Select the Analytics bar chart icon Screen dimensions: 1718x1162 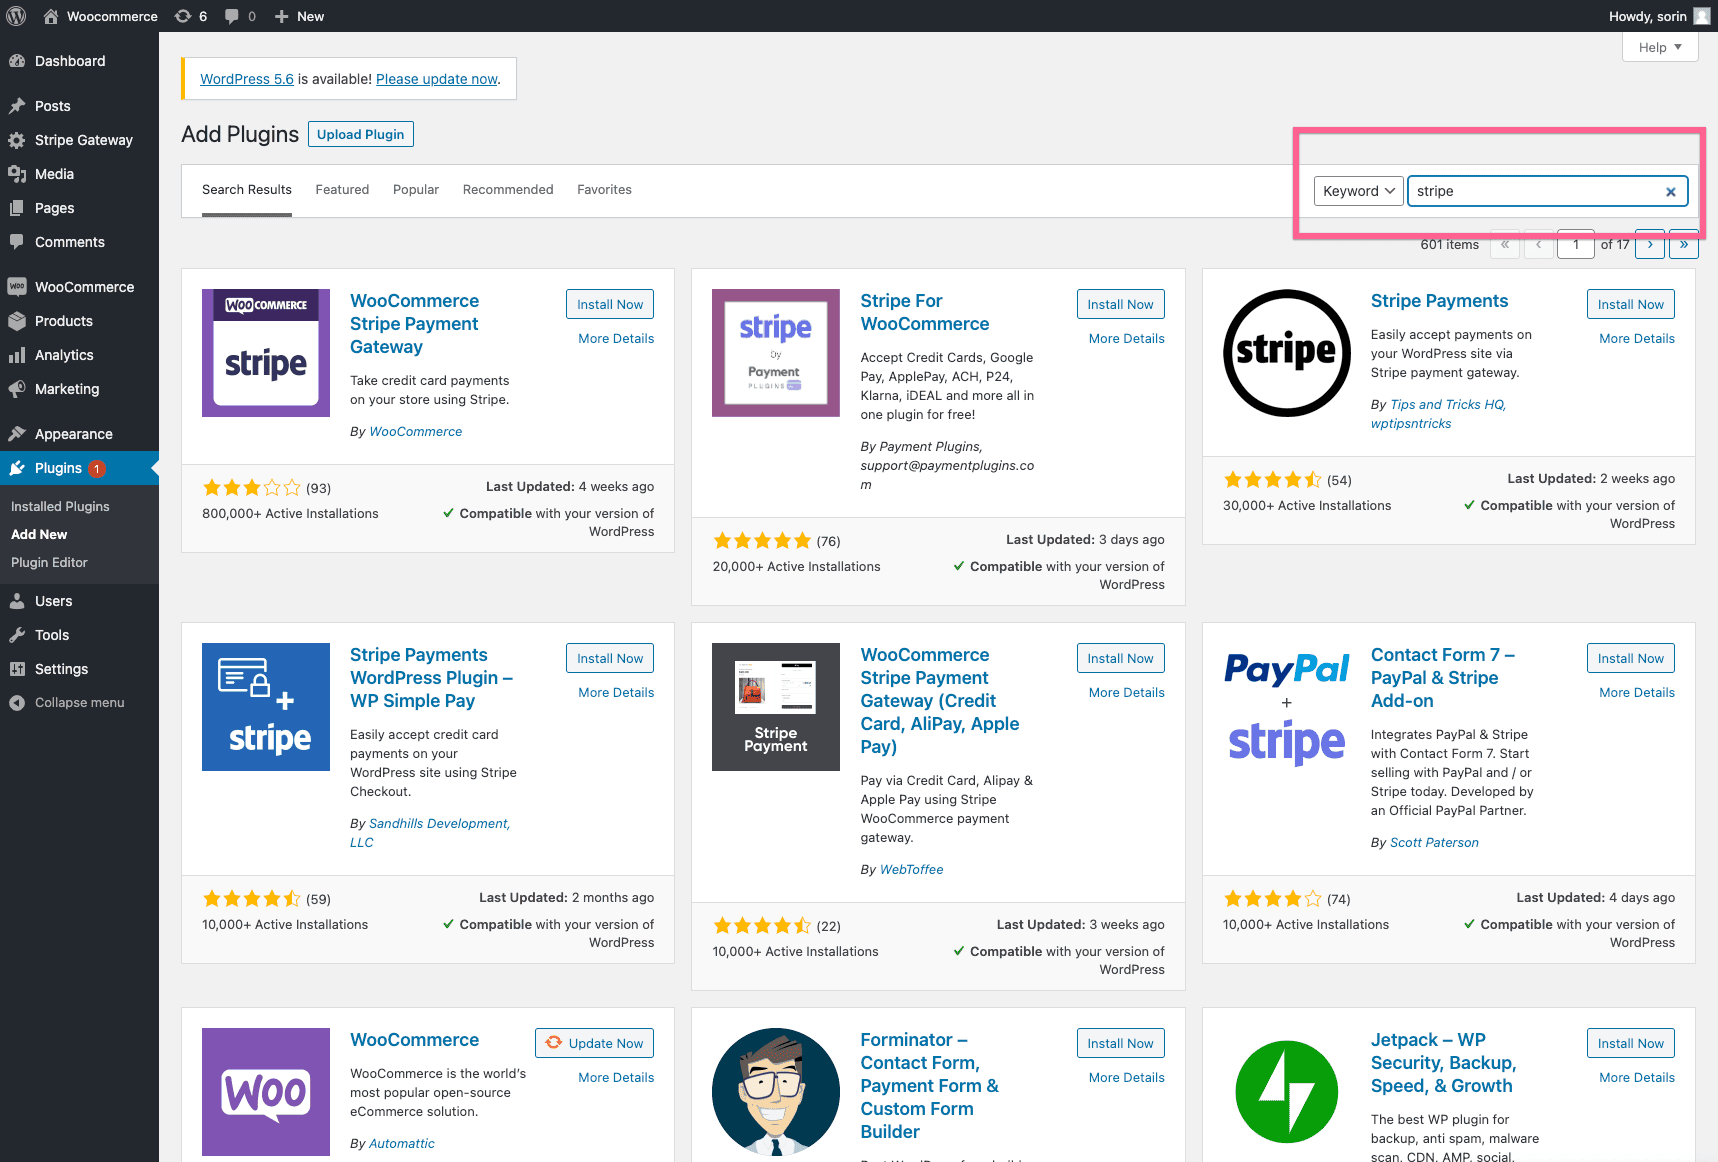coord(17,355)
